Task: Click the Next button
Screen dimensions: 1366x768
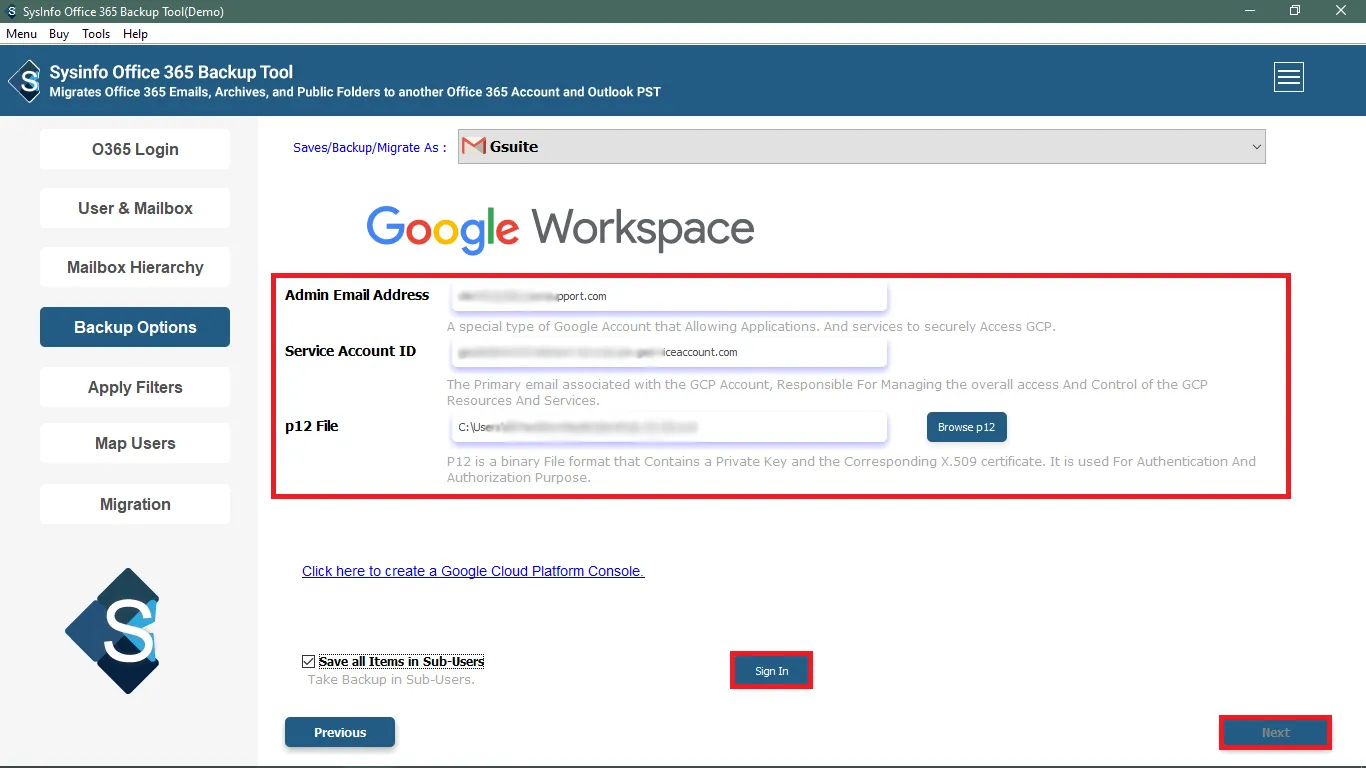Action: point(1275,732)
